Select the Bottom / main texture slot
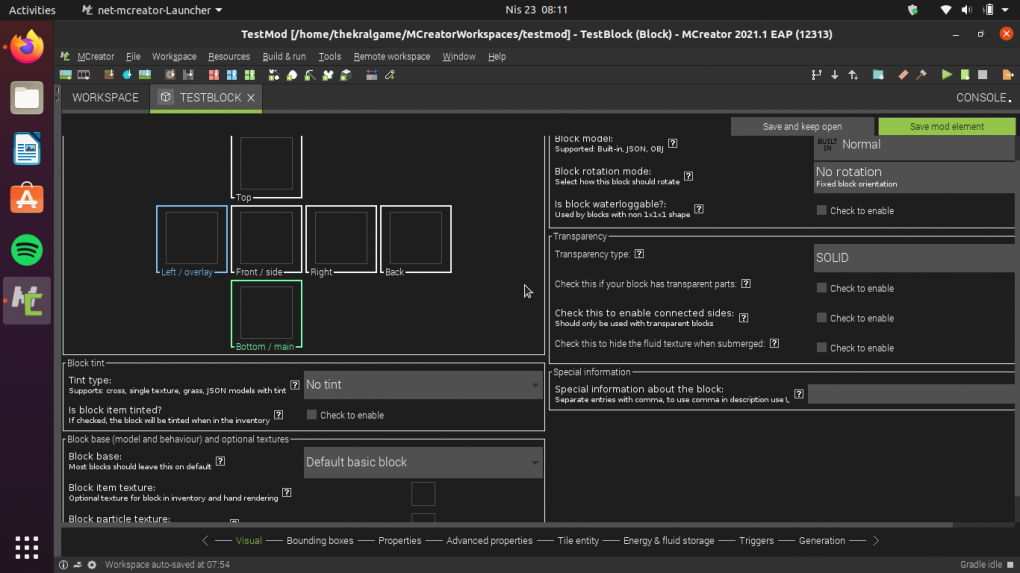 [x=266, y=314]
